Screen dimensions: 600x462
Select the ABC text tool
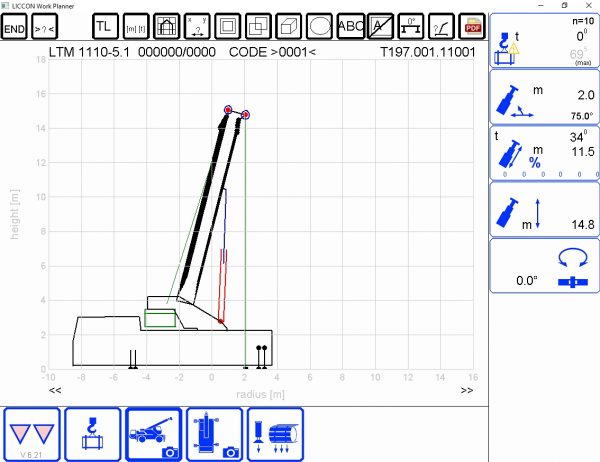coord(350,26)
